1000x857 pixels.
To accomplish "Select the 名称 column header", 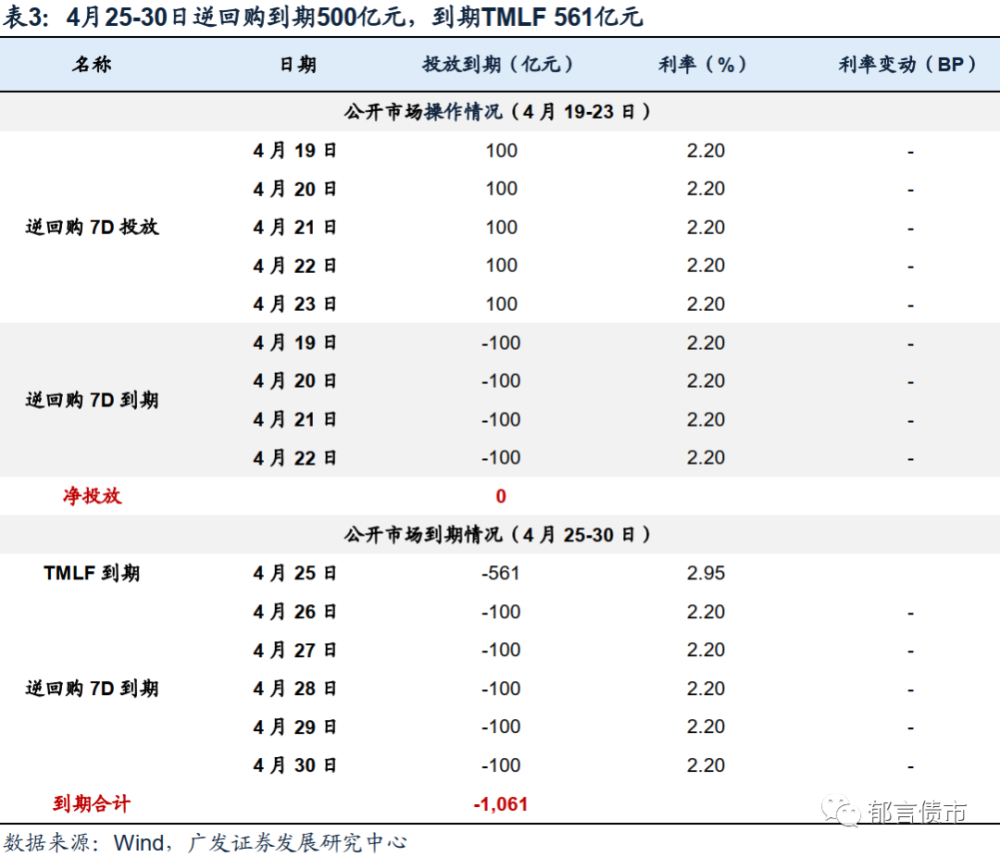I will coord(92,64).
